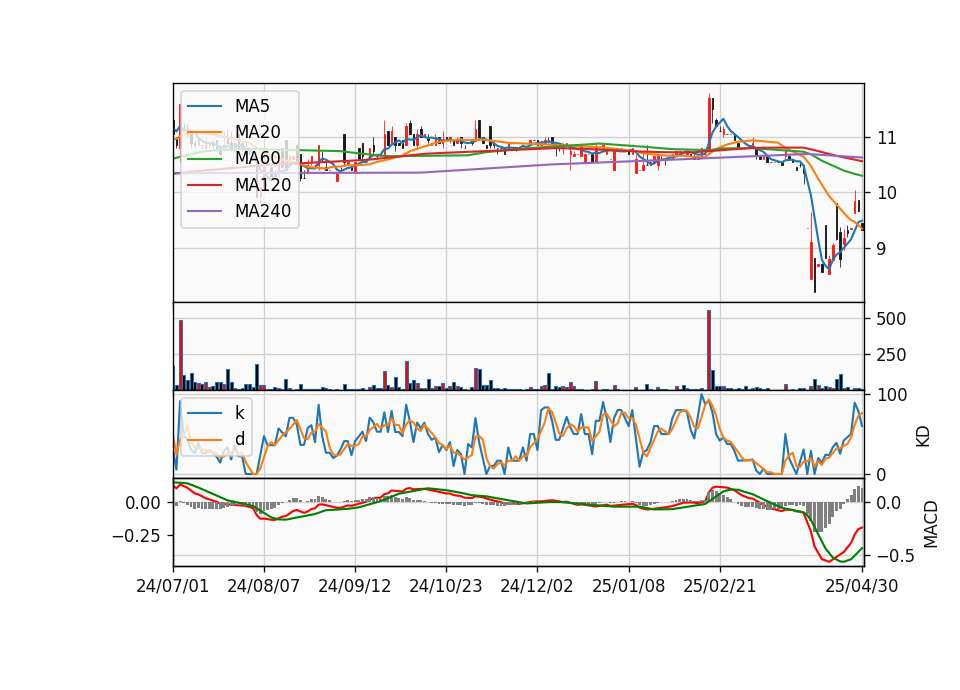
Task: Click the orange MA20 legend line sample
Action: 204,132
